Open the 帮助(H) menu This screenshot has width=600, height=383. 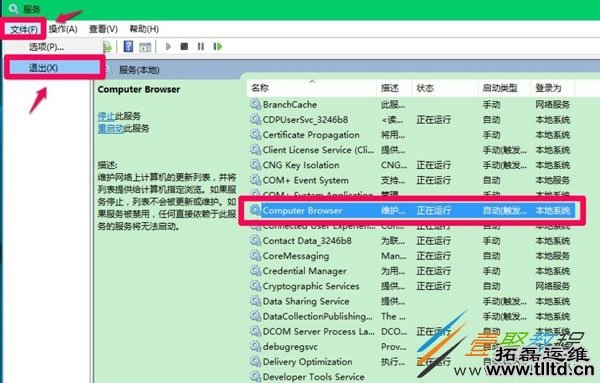[x=144, y=29]
